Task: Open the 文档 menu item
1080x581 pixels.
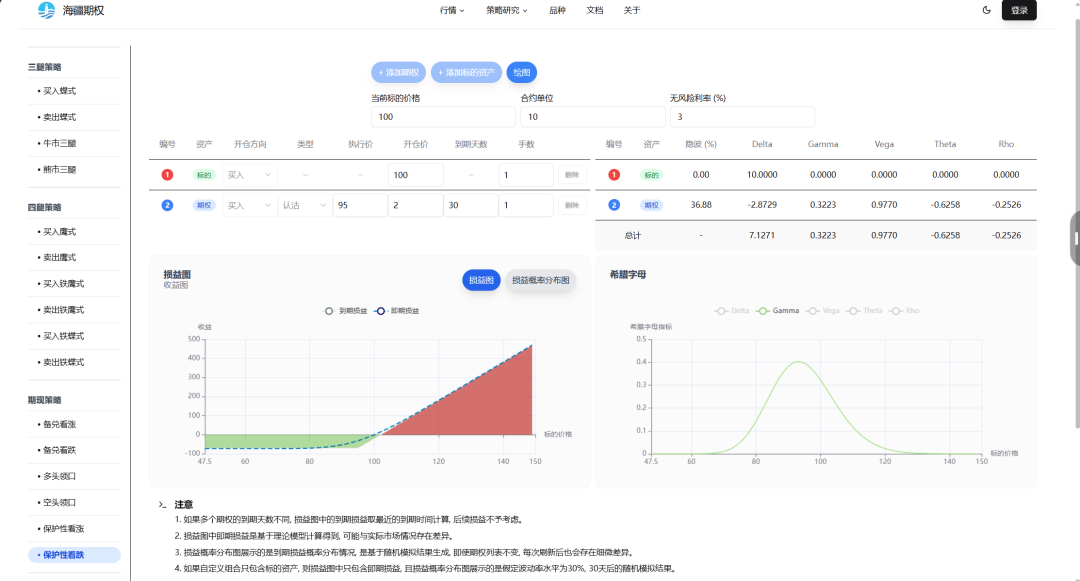Action: pyautogui.click(x=594, y=10)
